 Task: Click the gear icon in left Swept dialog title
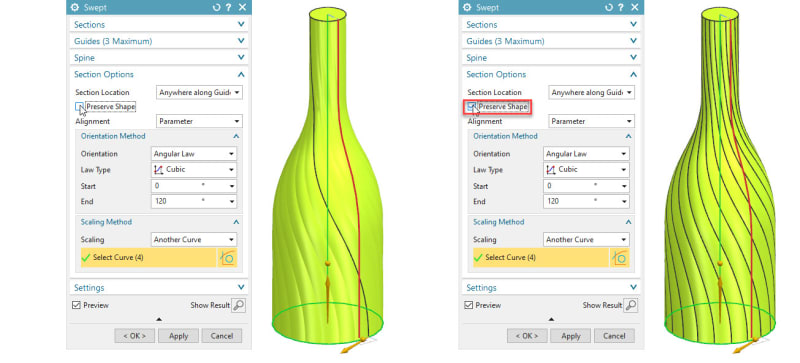click(75, 7)
